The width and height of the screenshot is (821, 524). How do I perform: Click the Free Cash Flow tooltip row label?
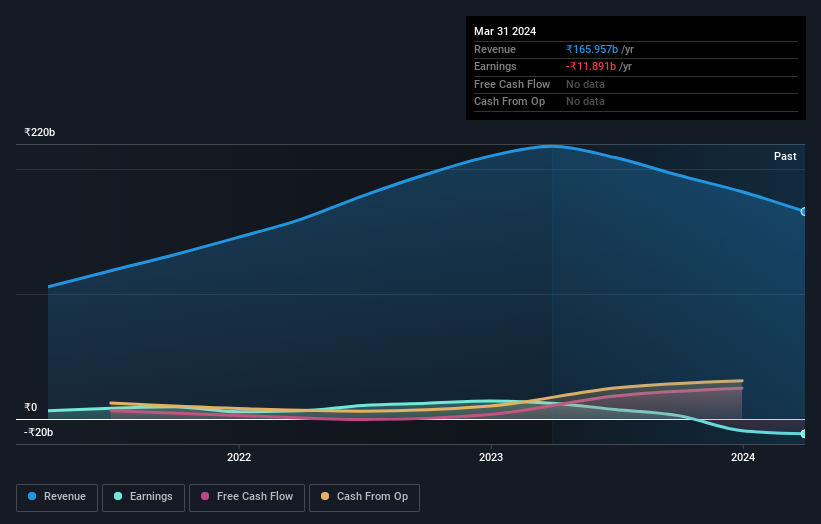pyautogui.click(x=512, y=84)
